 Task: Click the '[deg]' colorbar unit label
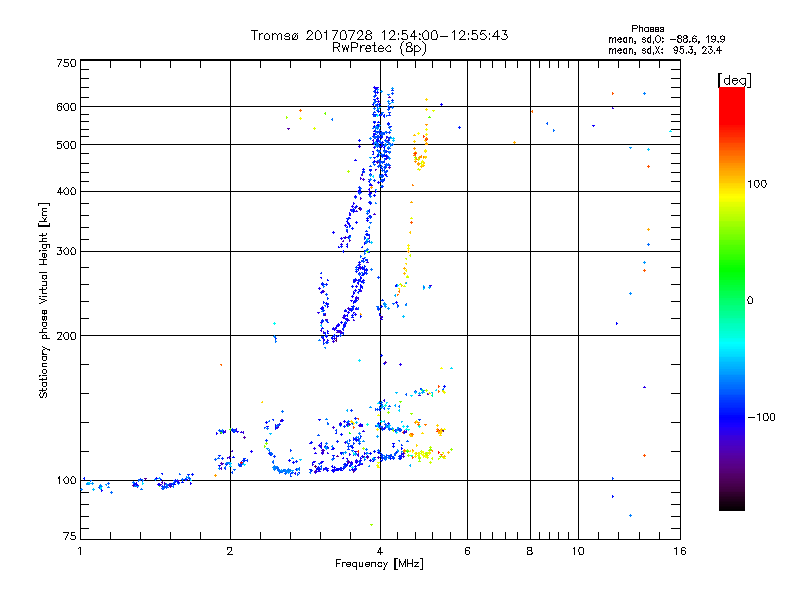point(734,80)
